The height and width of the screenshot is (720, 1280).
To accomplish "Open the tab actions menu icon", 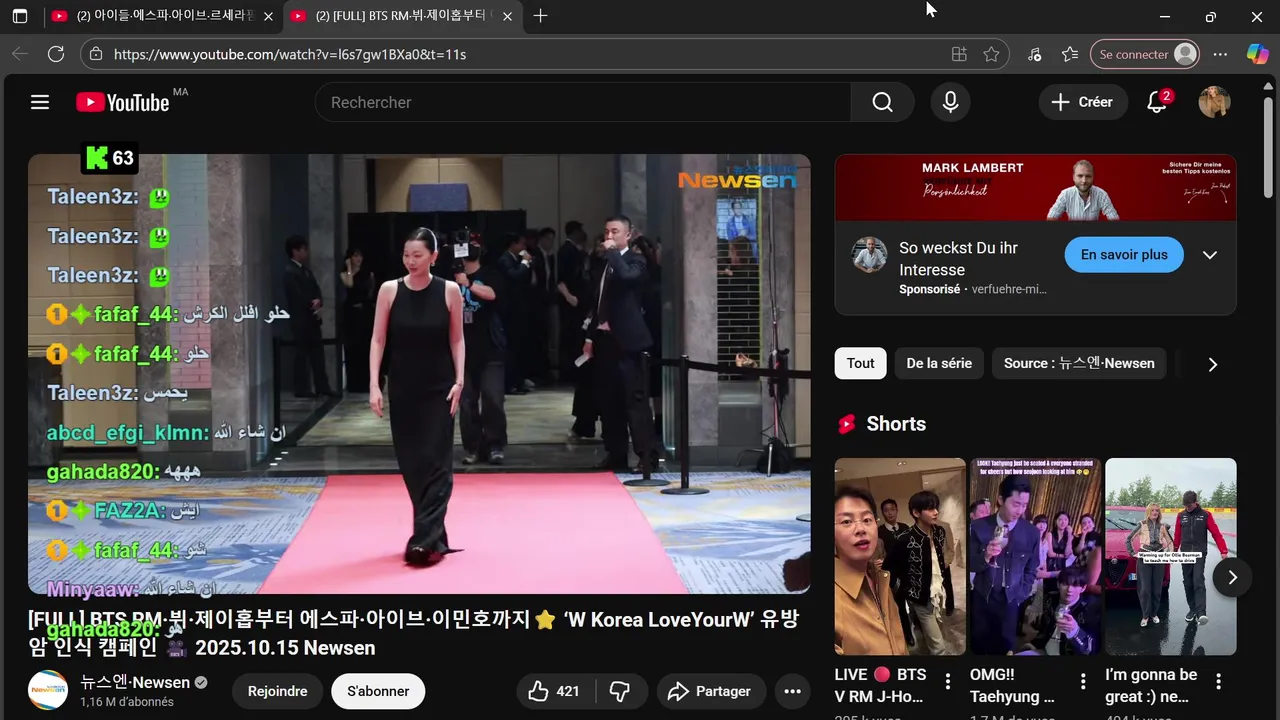I will [x=20, y=16].
